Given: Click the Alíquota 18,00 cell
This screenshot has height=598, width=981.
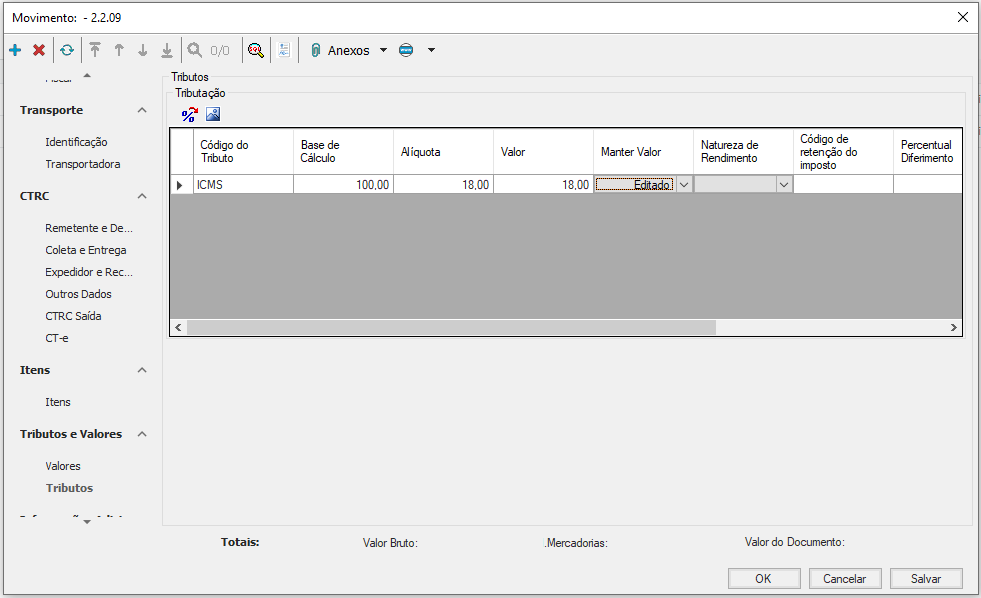Looking at the screenshot, I should (444, 185).
